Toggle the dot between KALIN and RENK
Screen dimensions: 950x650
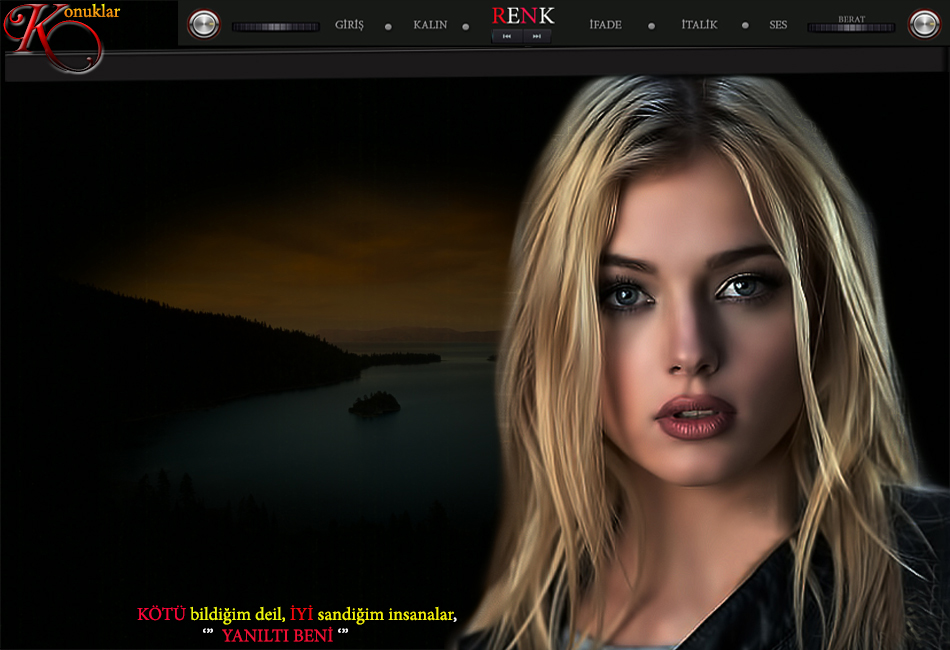click(x=465, y=26)
